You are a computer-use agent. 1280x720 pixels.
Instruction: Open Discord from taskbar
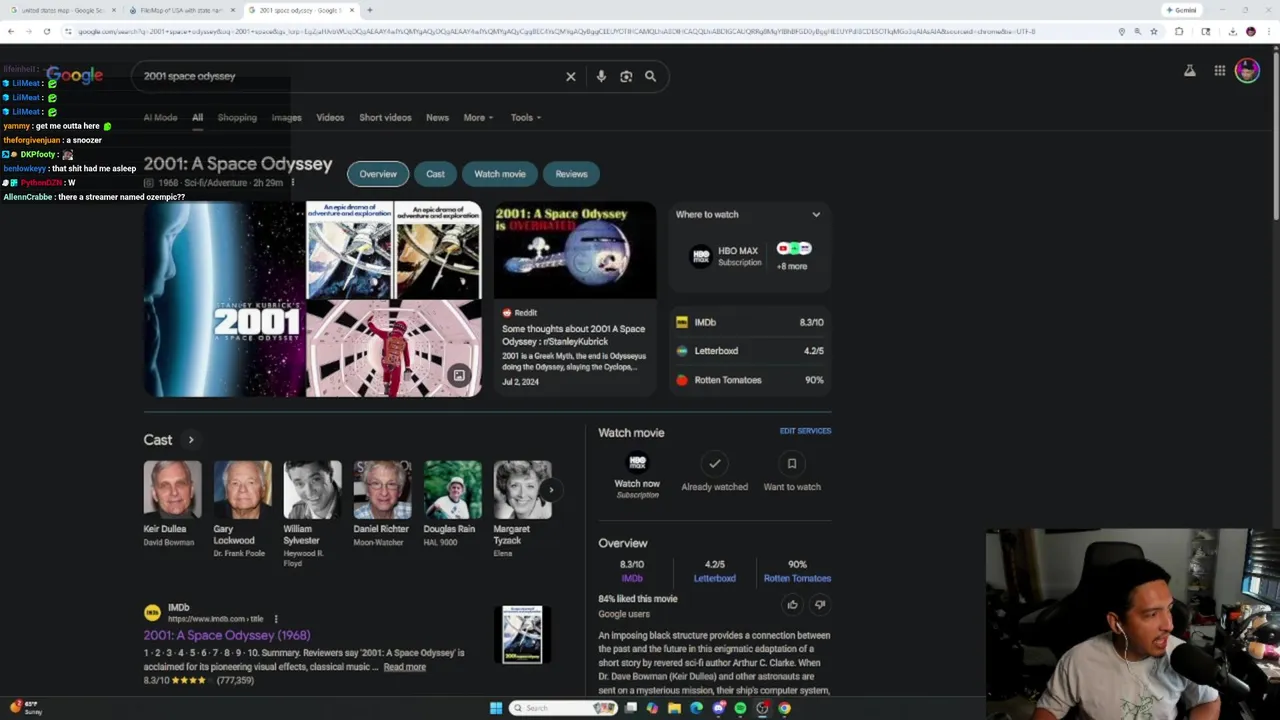pyautogui.click(x=718, y=708)
